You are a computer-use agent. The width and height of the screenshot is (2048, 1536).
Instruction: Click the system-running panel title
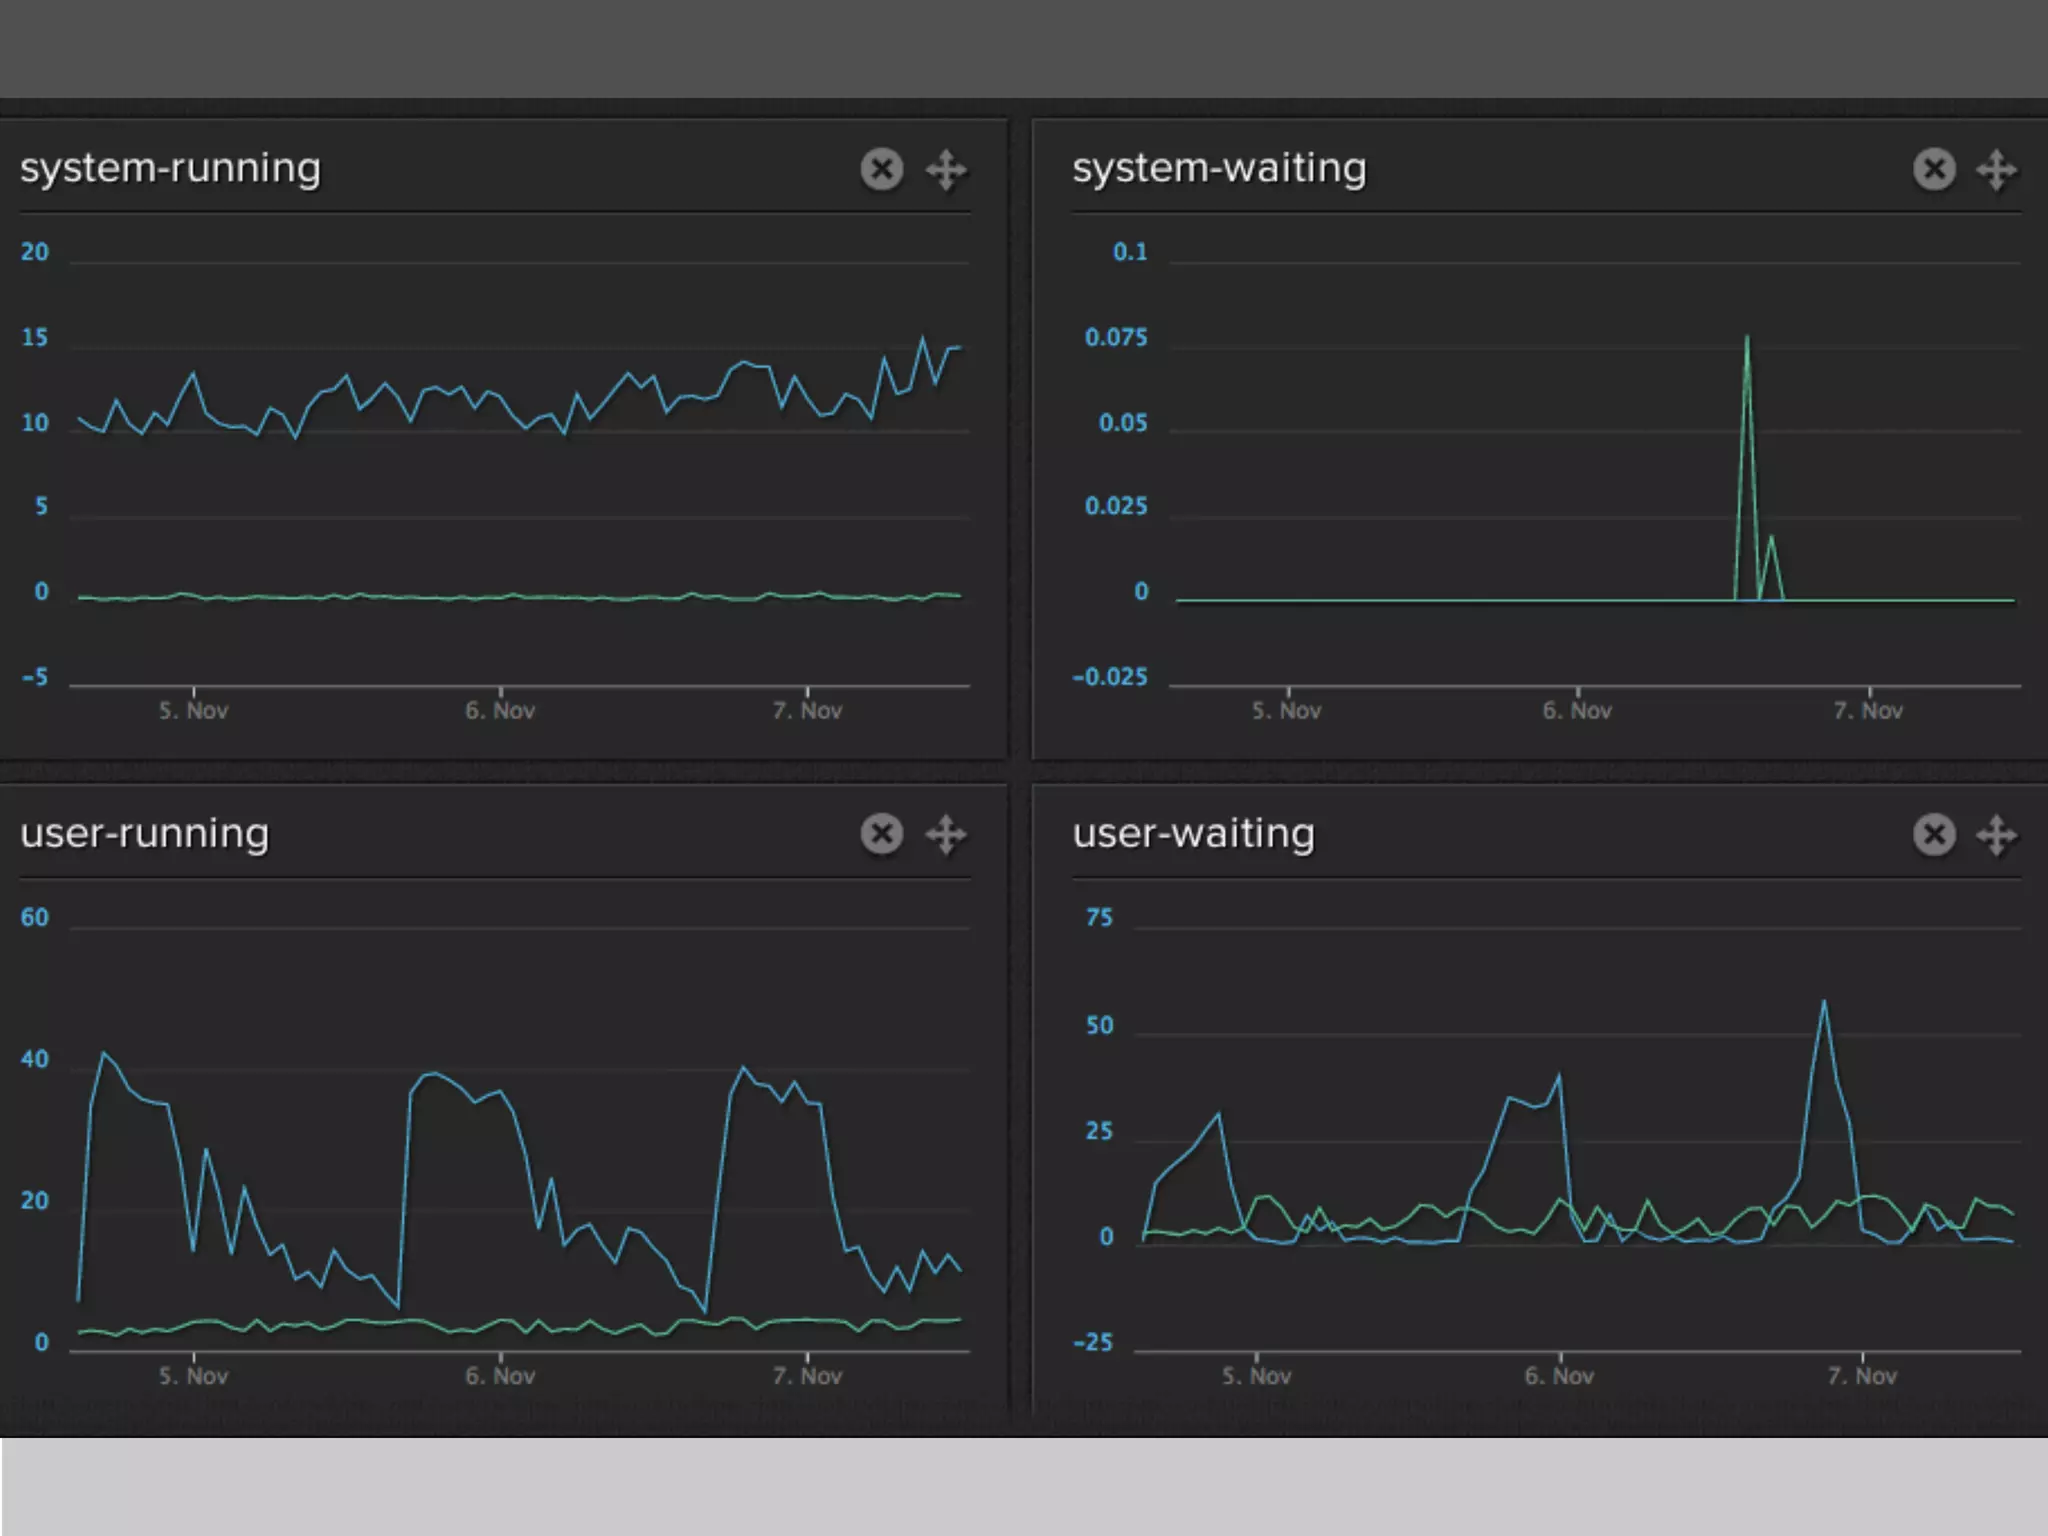[x=170, y=168]
